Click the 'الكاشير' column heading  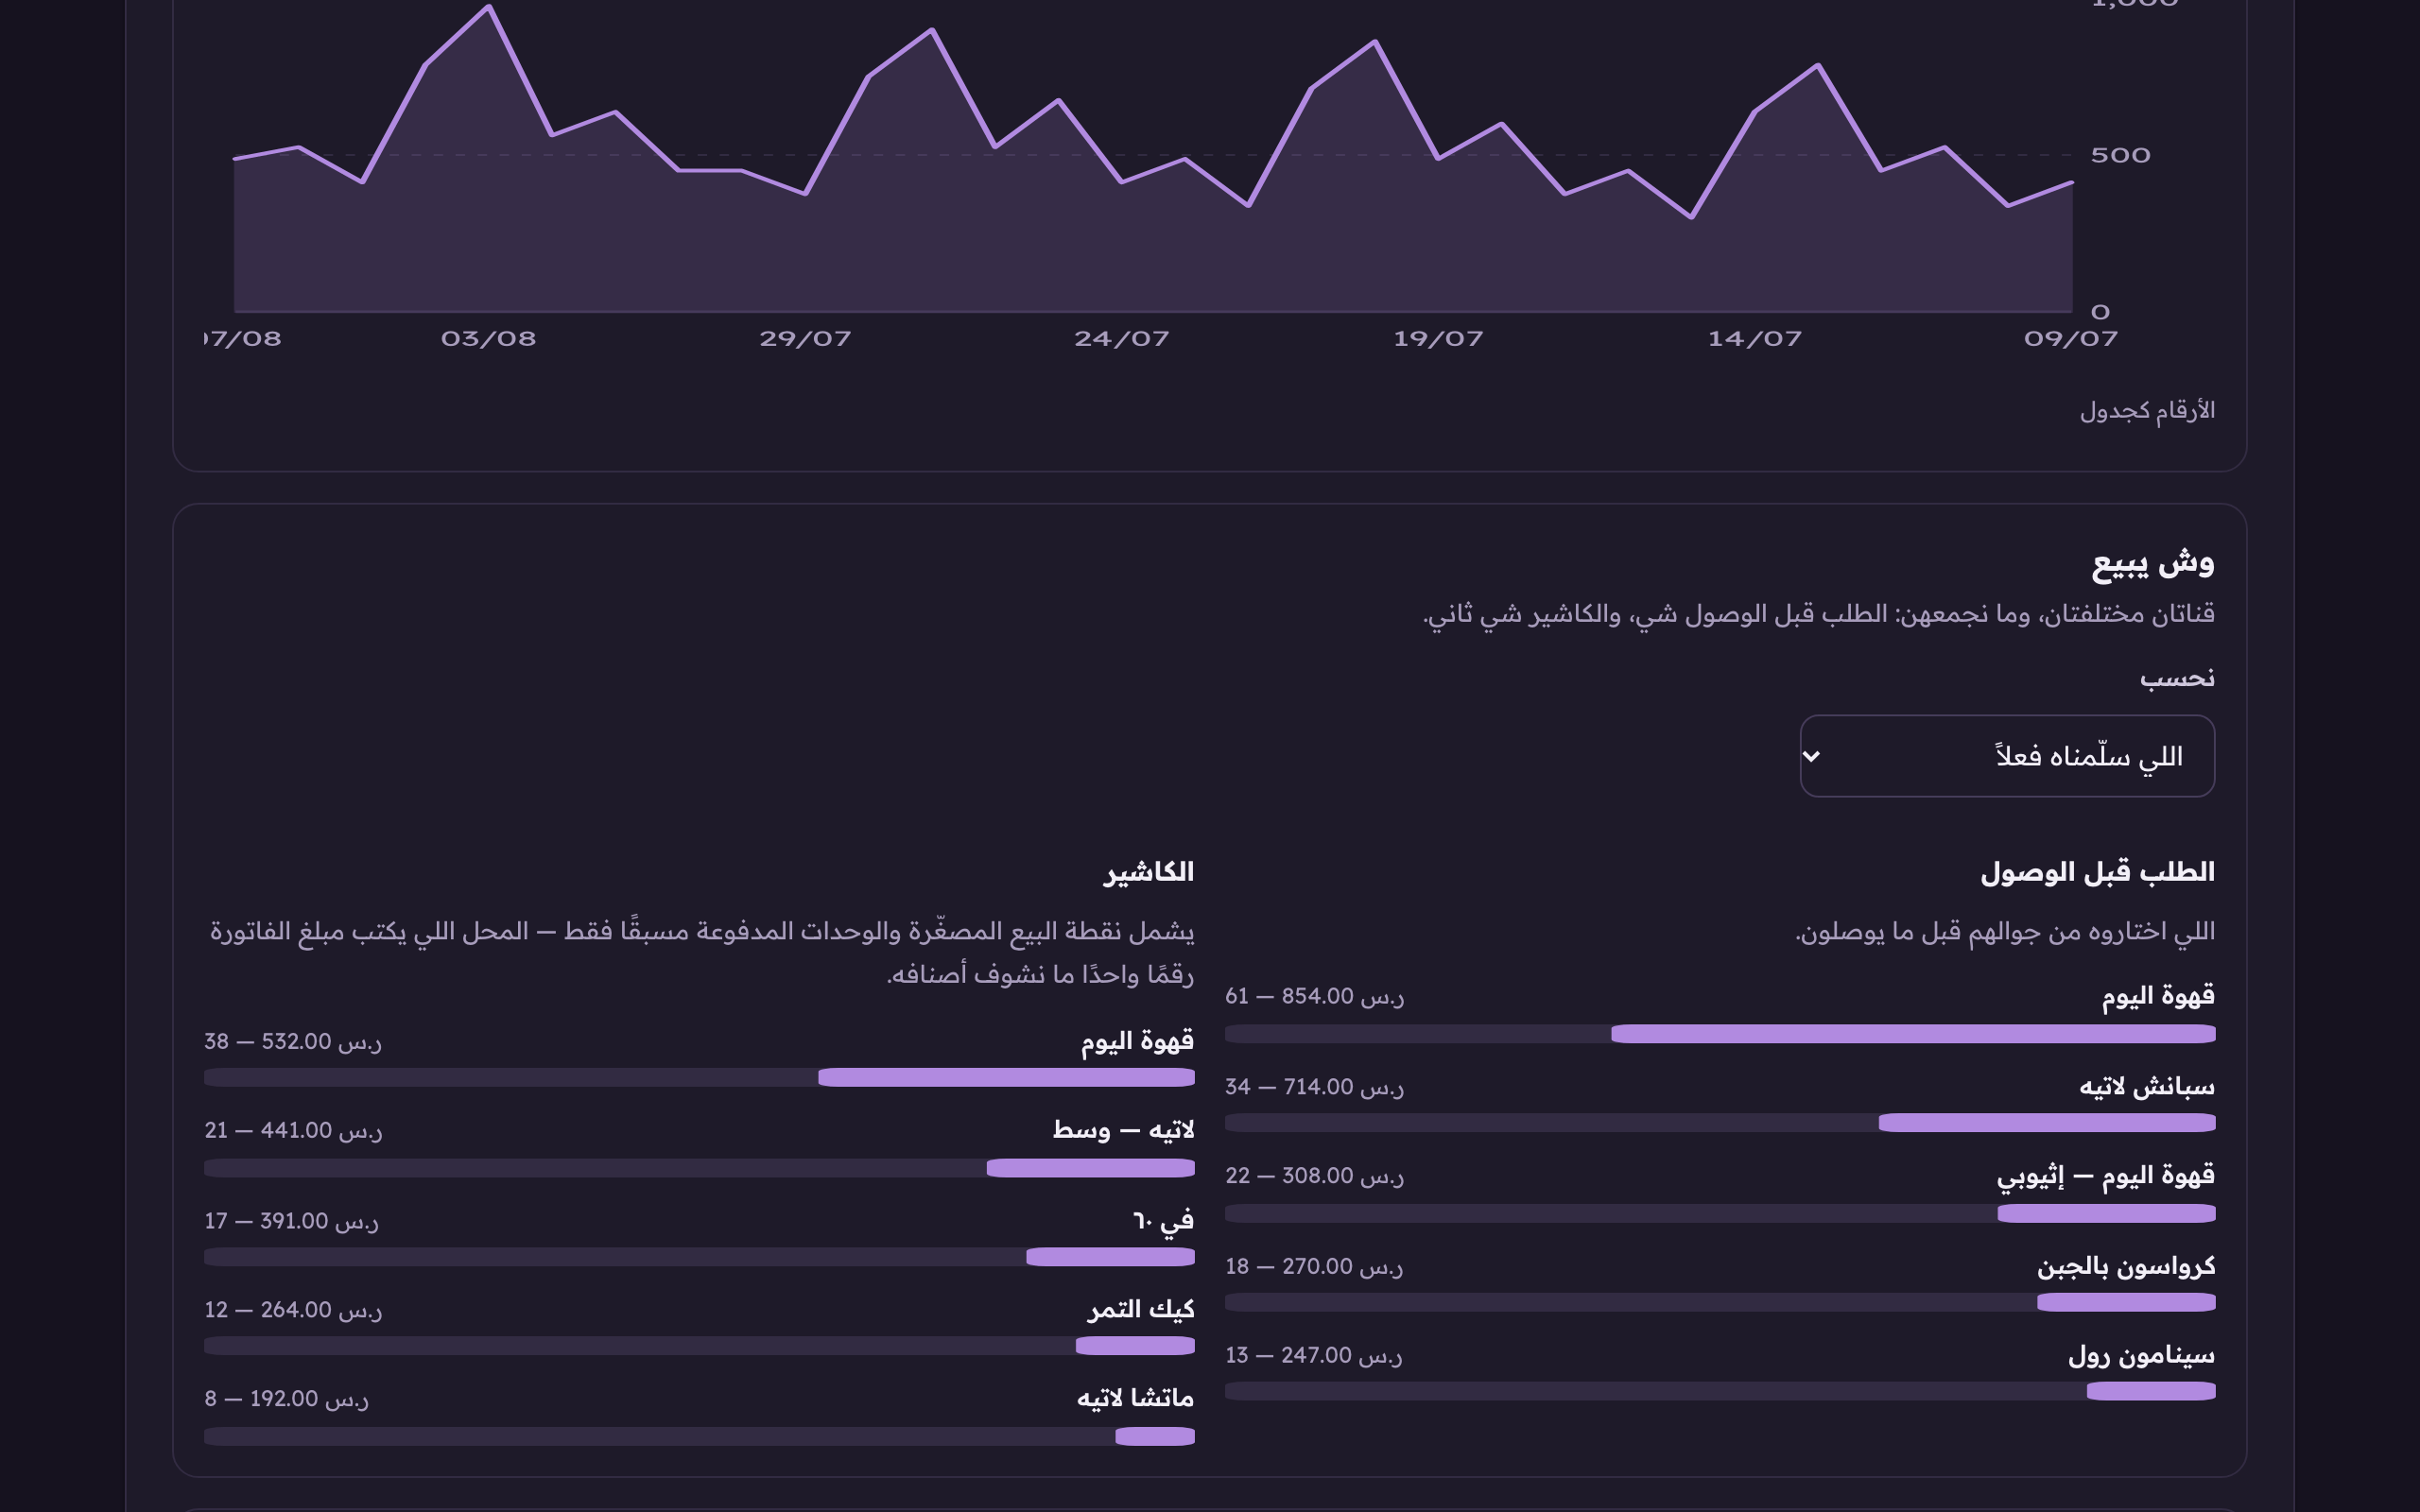click(x=1149, y=872)
